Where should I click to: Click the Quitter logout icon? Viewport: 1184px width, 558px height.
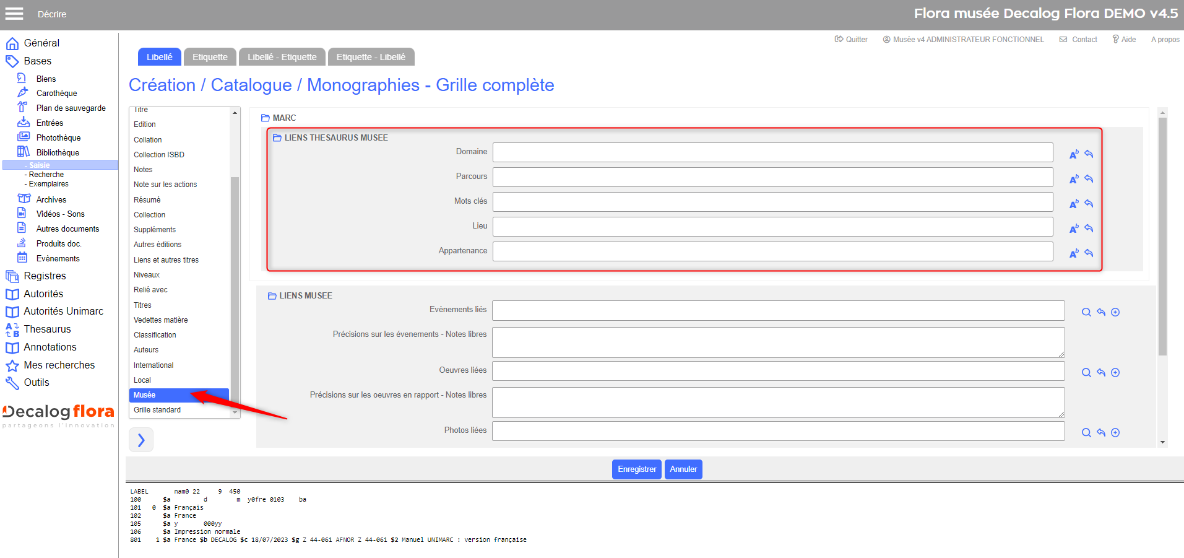(x=838, y=39)
